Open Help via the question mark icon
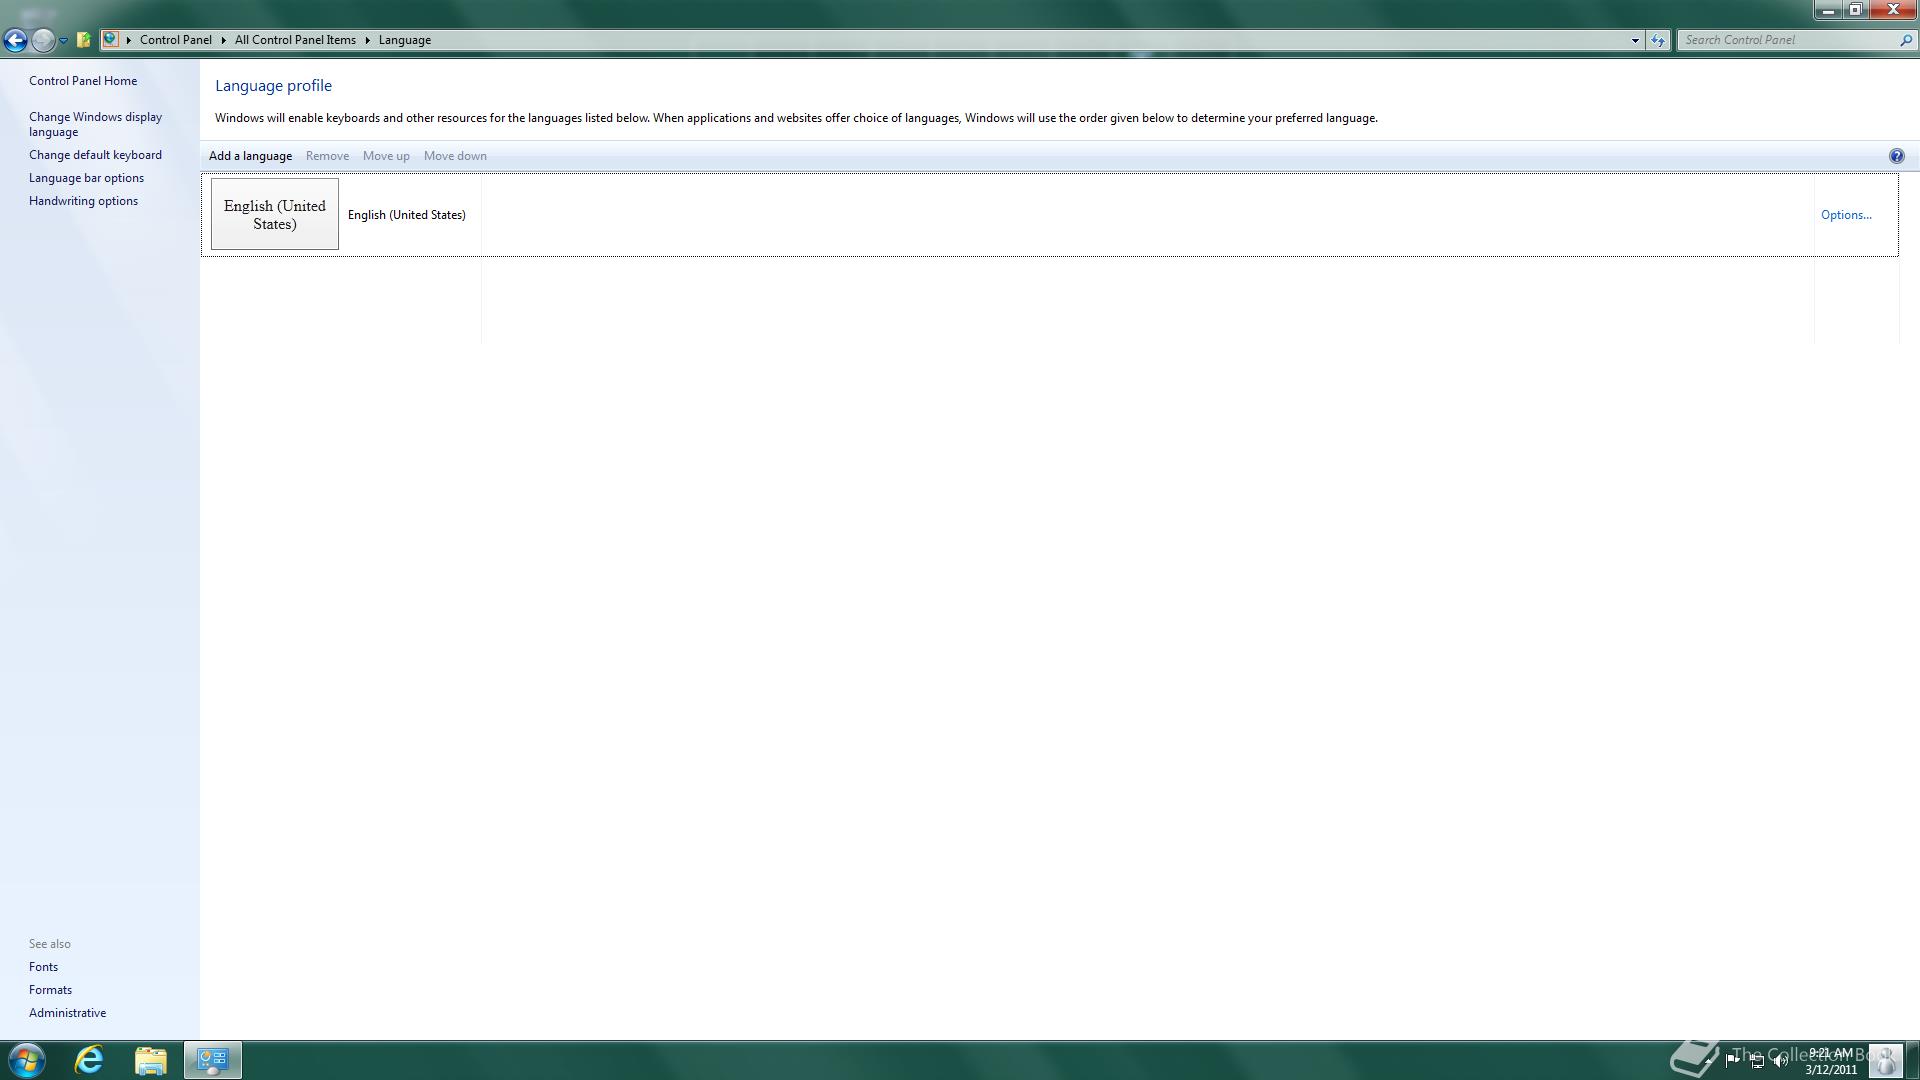The width and height of the screenshot is (1920, 1080). pos(1896,155)
